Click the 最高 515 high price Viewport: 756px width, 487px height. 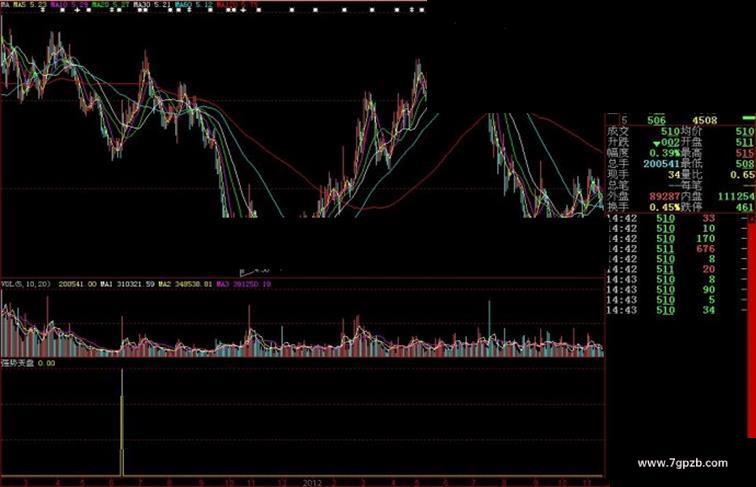[744, 153]
